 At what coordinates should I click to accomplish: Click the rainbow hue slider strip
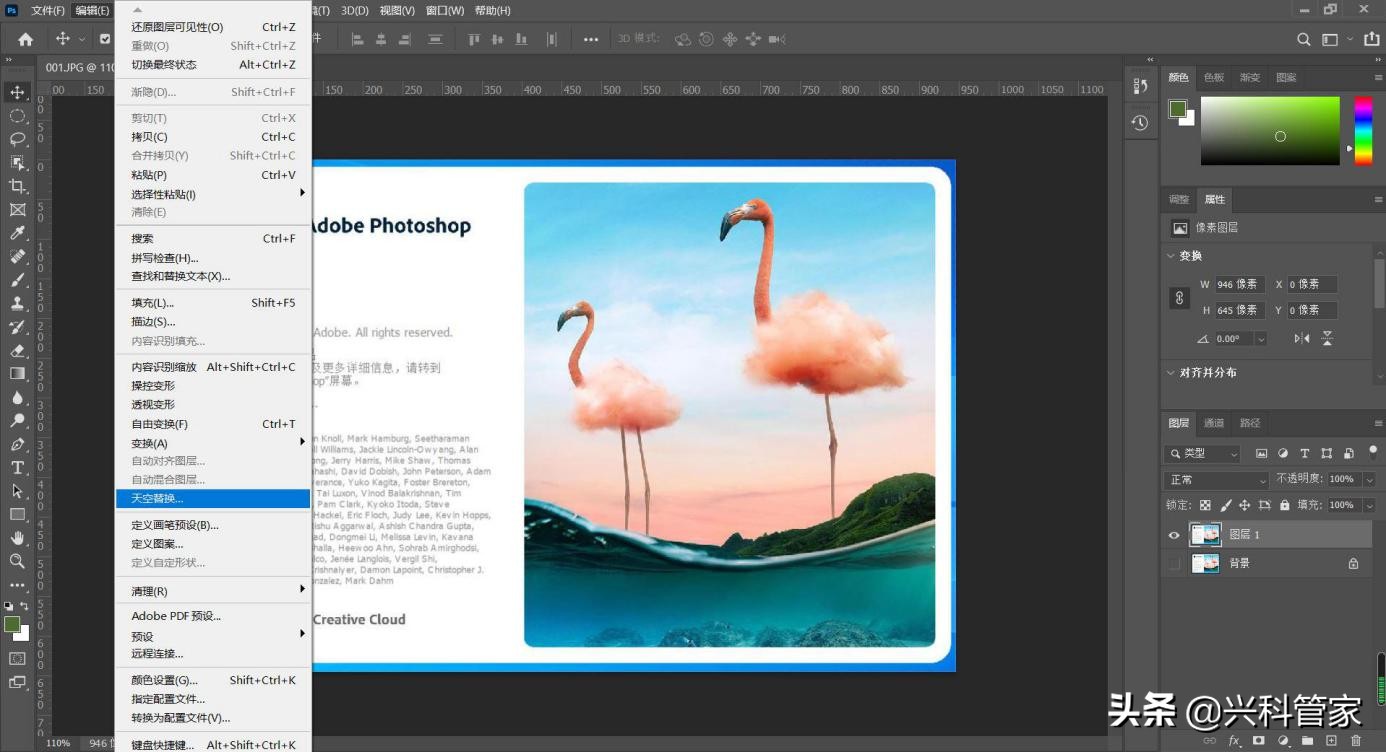(1363, 130)
